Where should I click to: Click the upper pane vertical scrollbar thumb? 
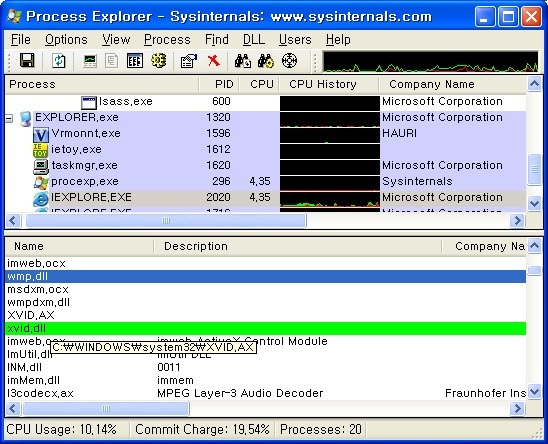pos(534,169)
